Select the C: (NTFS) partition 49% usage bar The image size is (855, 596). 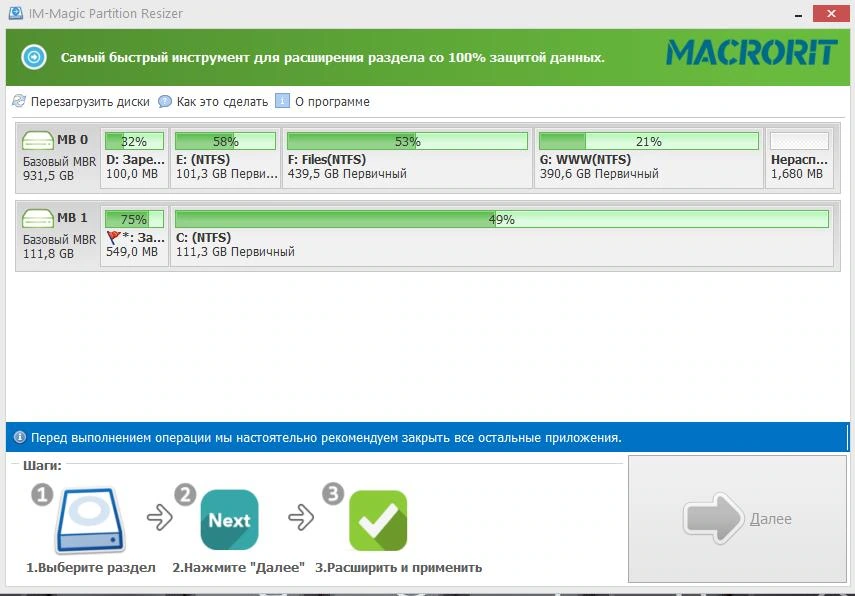[502, 219]
